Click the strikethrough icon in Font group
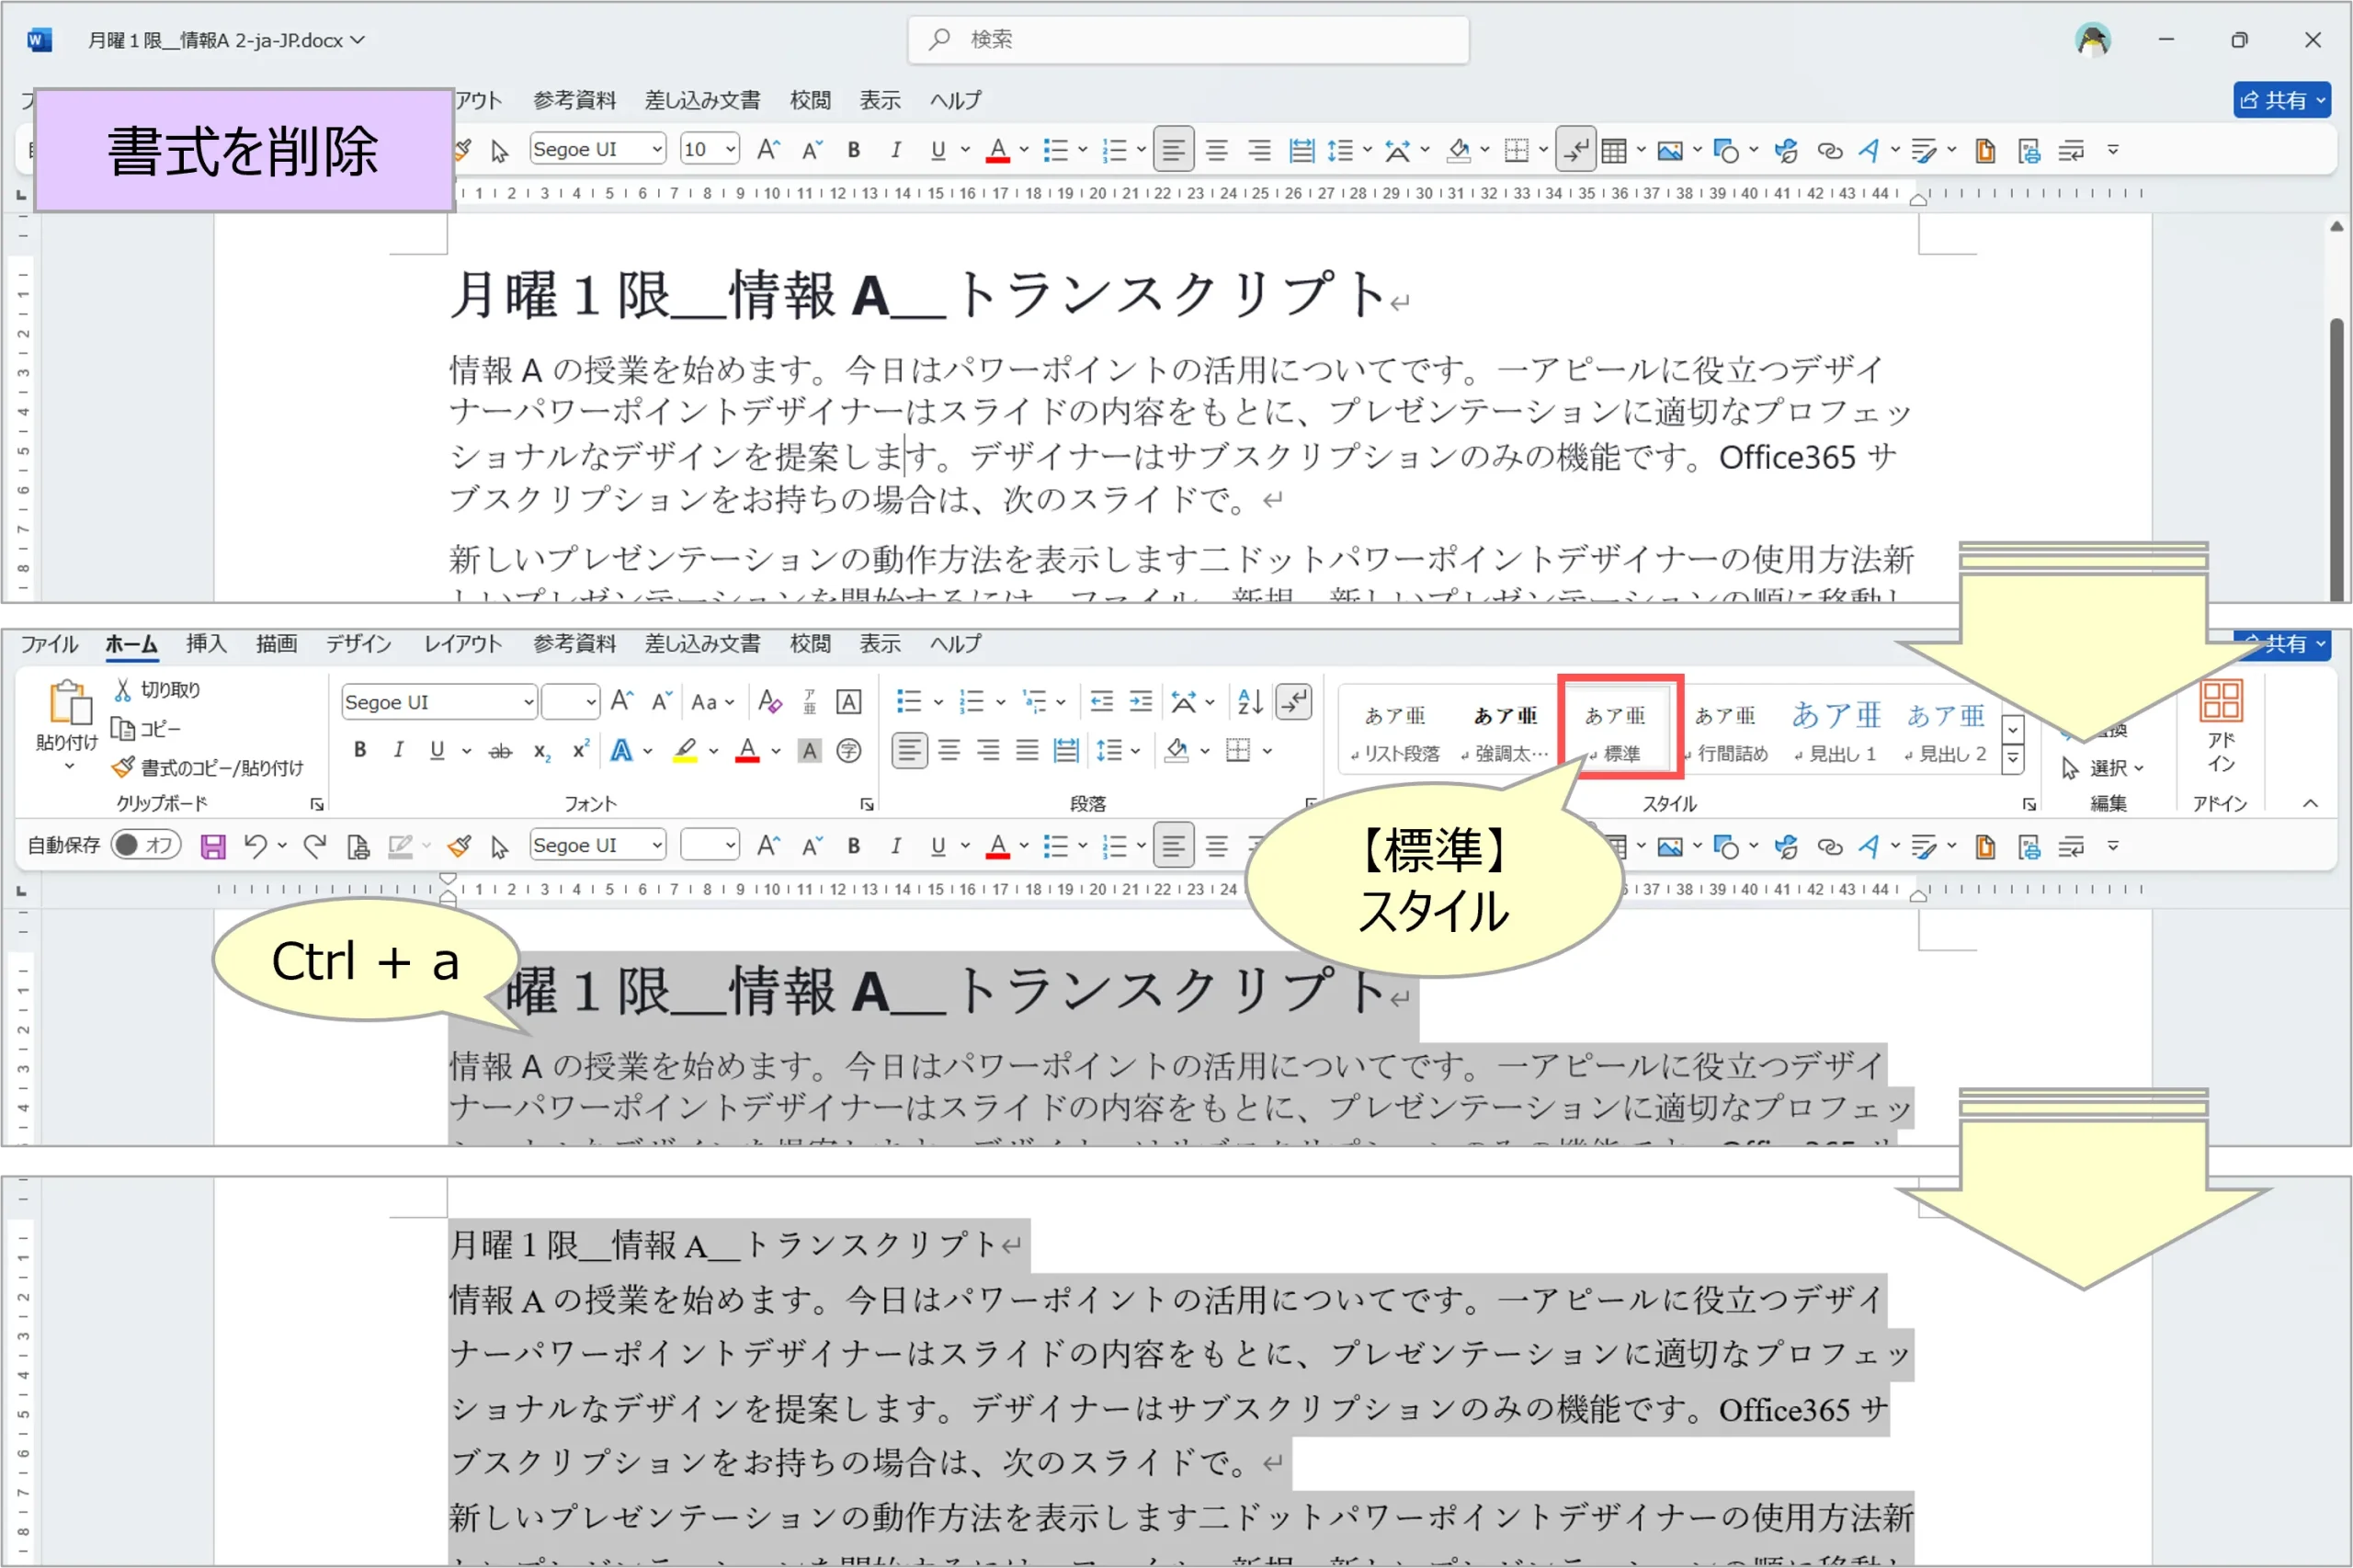 [500, 751]
